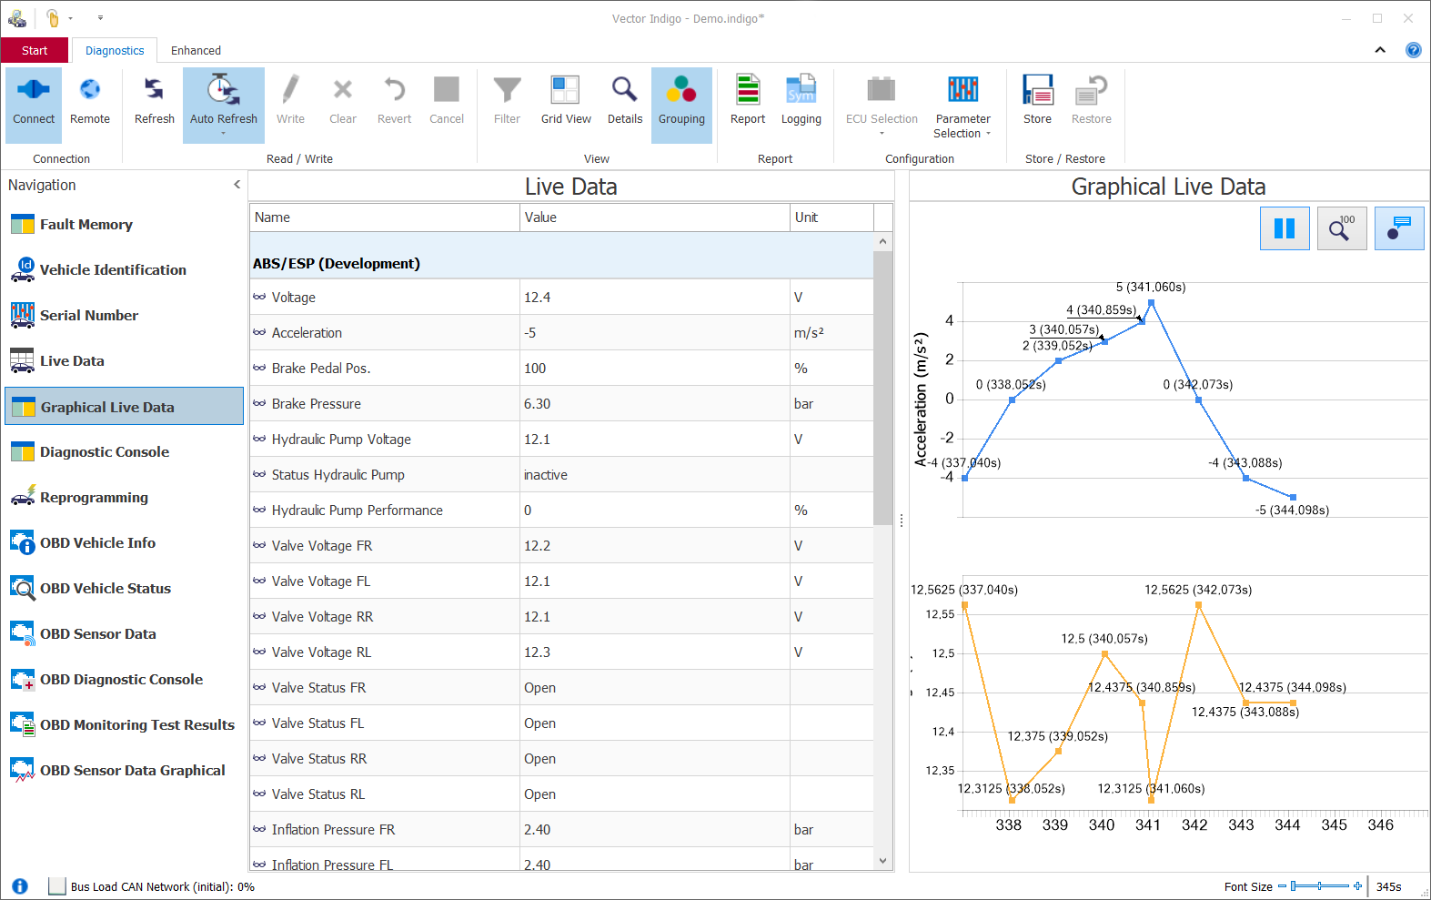The image size is (1431, 900).
Task: Open the Auto Refresh dropdown arrow
Action: point(223,134)
